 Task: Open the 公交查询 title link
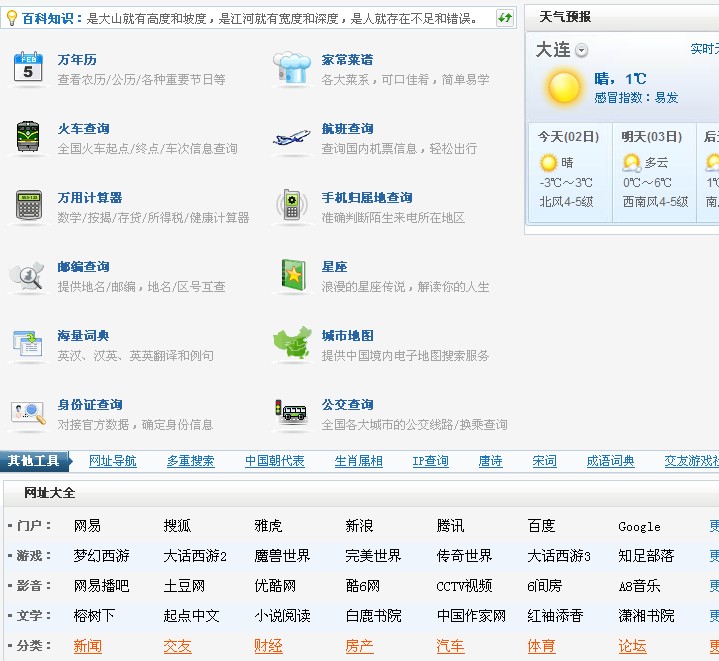[347, 404]
